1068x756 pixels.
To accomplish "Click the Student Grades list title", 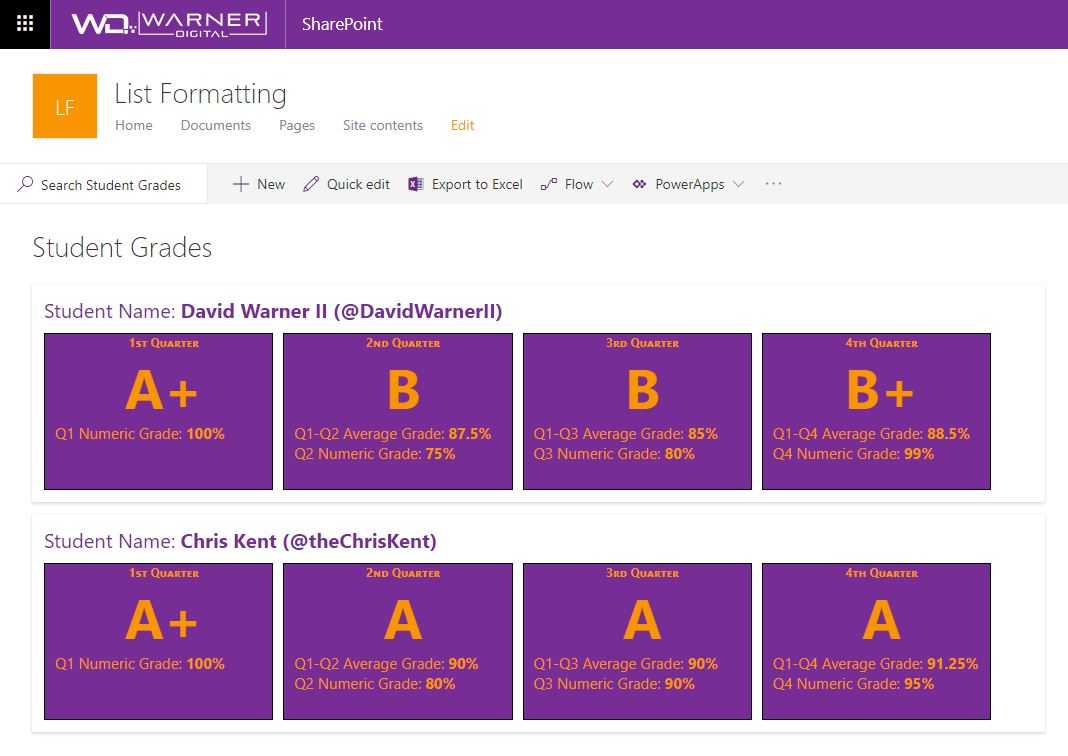I will tap(123, 247).
